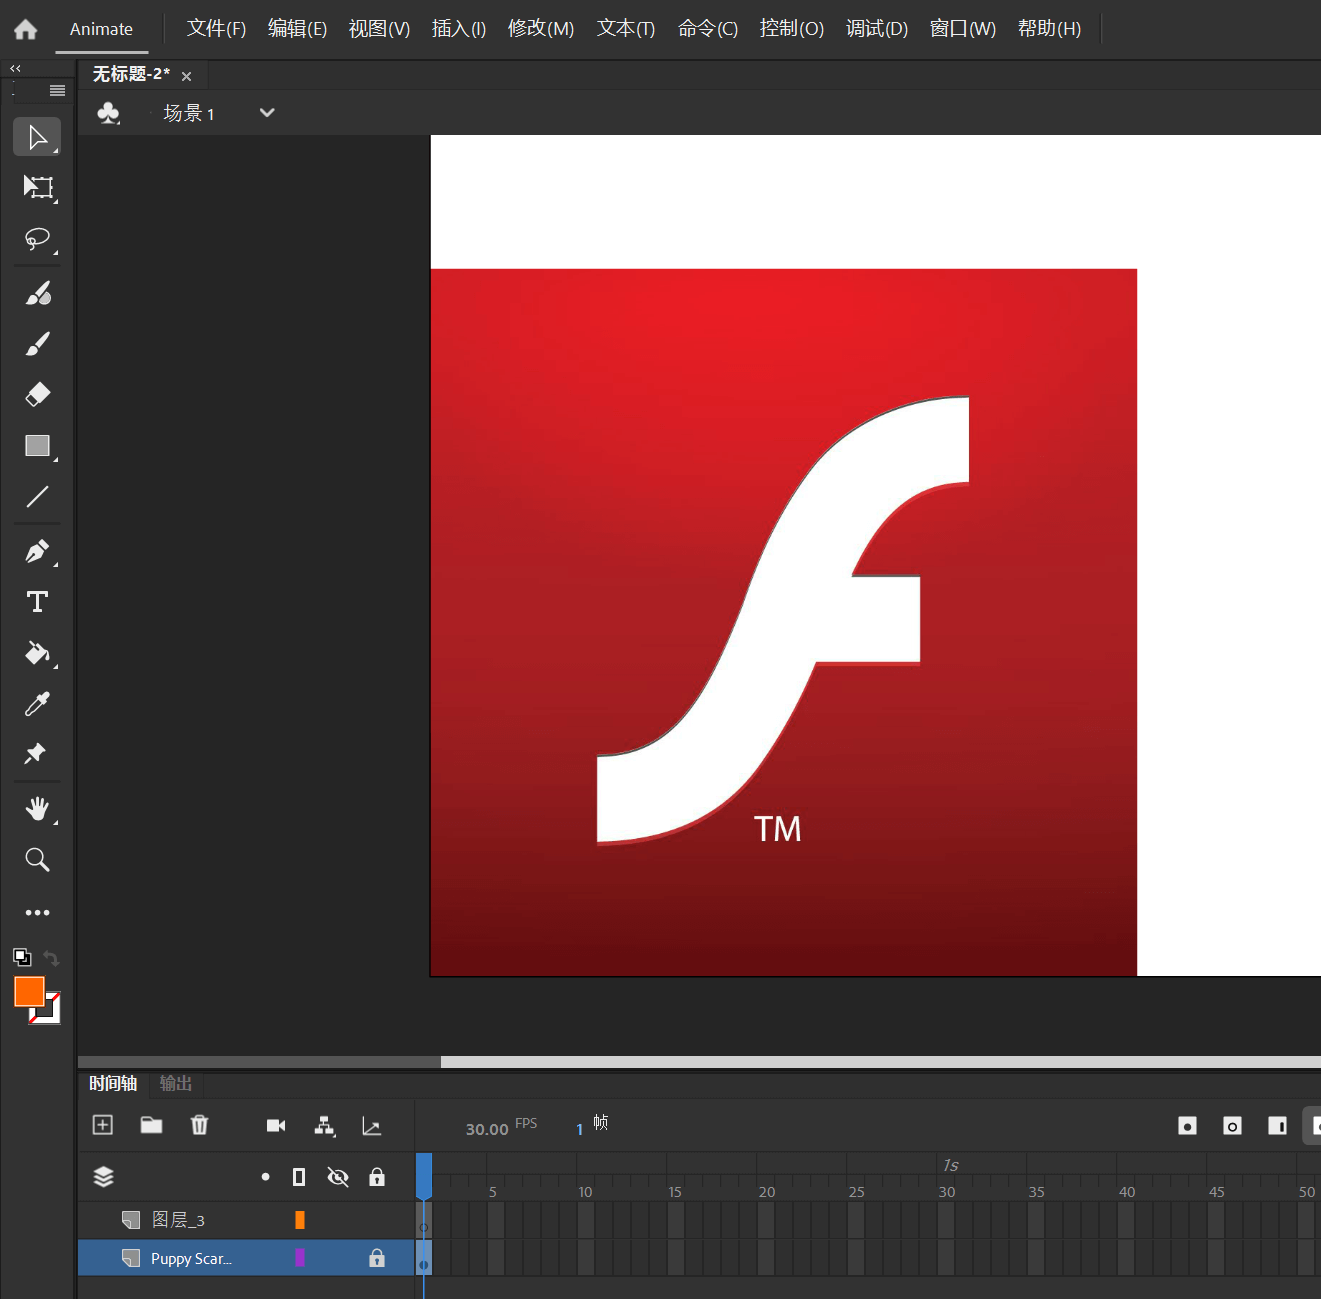Click the insert keyframe icon
Image resolution: width=1321 pixels, height=1299 pixels.
point(1187,1126)
